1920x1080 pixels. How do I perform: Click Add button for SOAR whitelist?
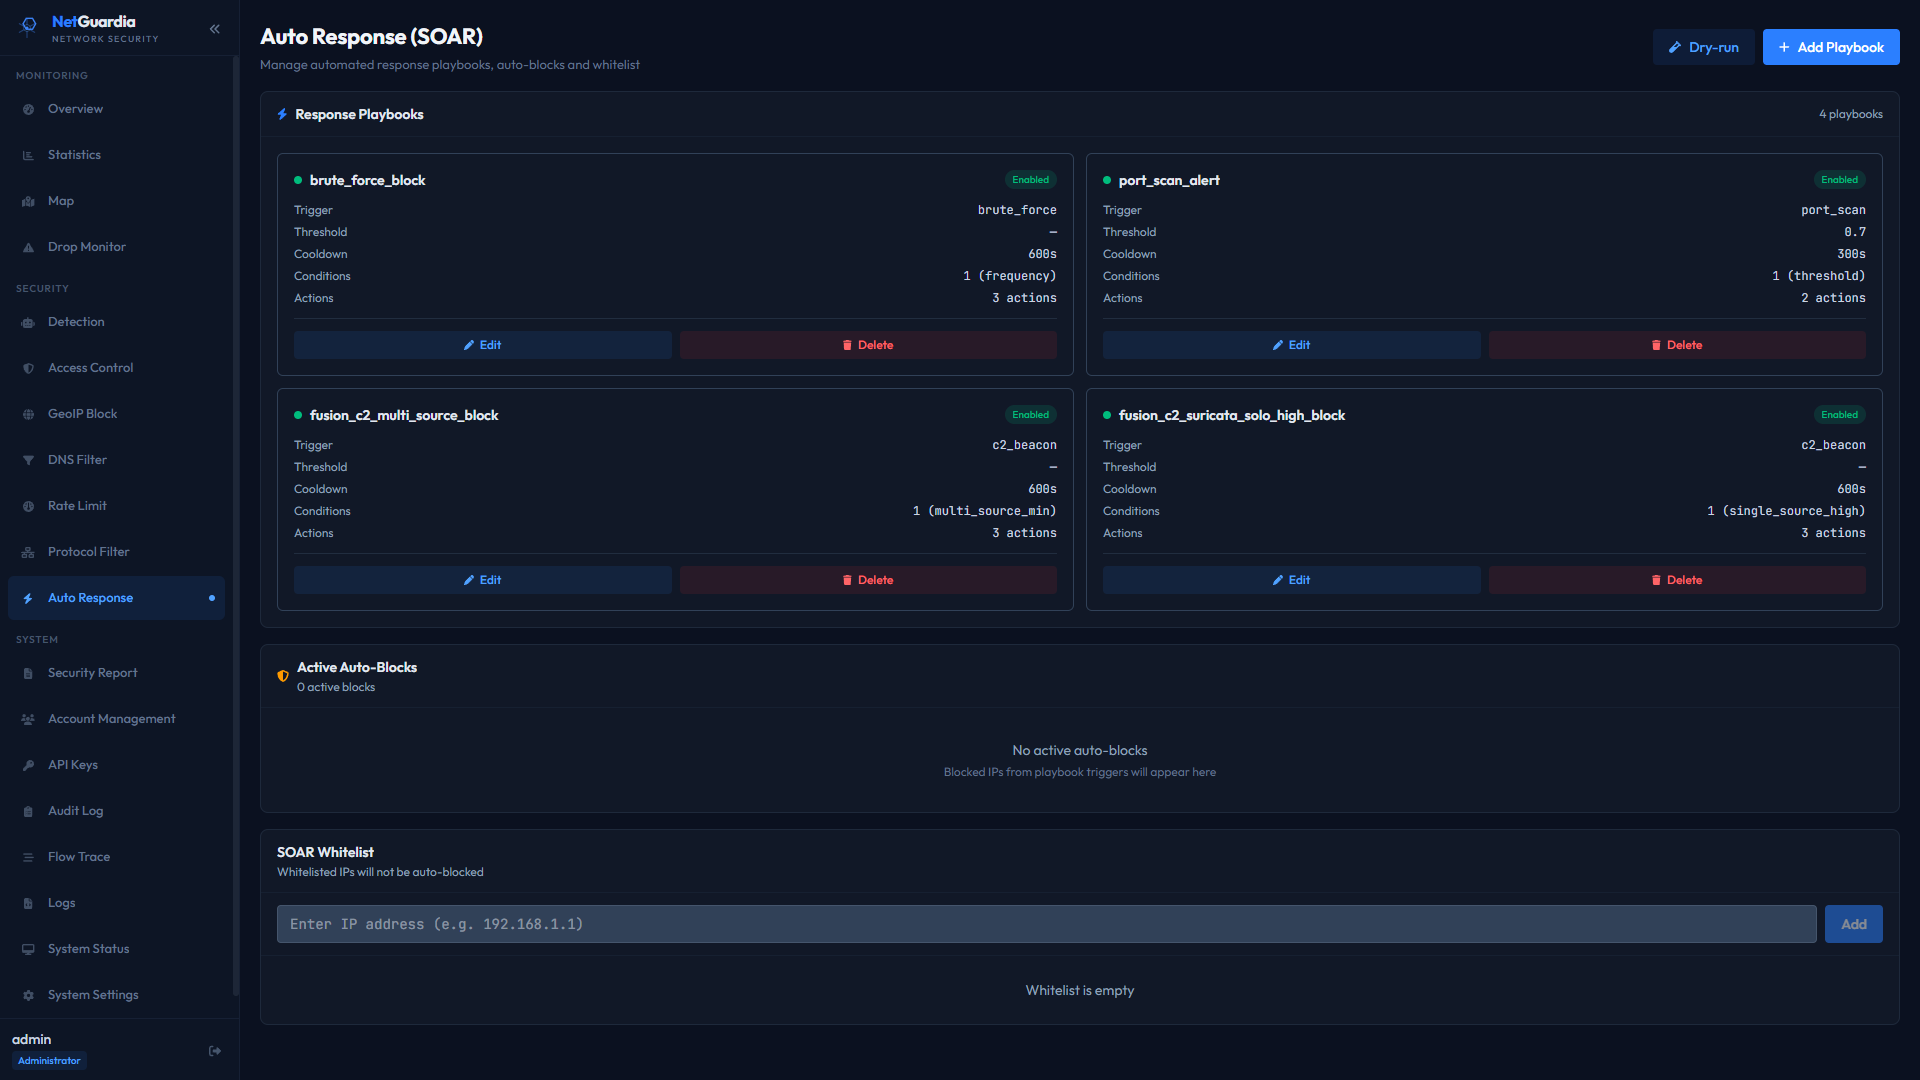[1853, 924]
